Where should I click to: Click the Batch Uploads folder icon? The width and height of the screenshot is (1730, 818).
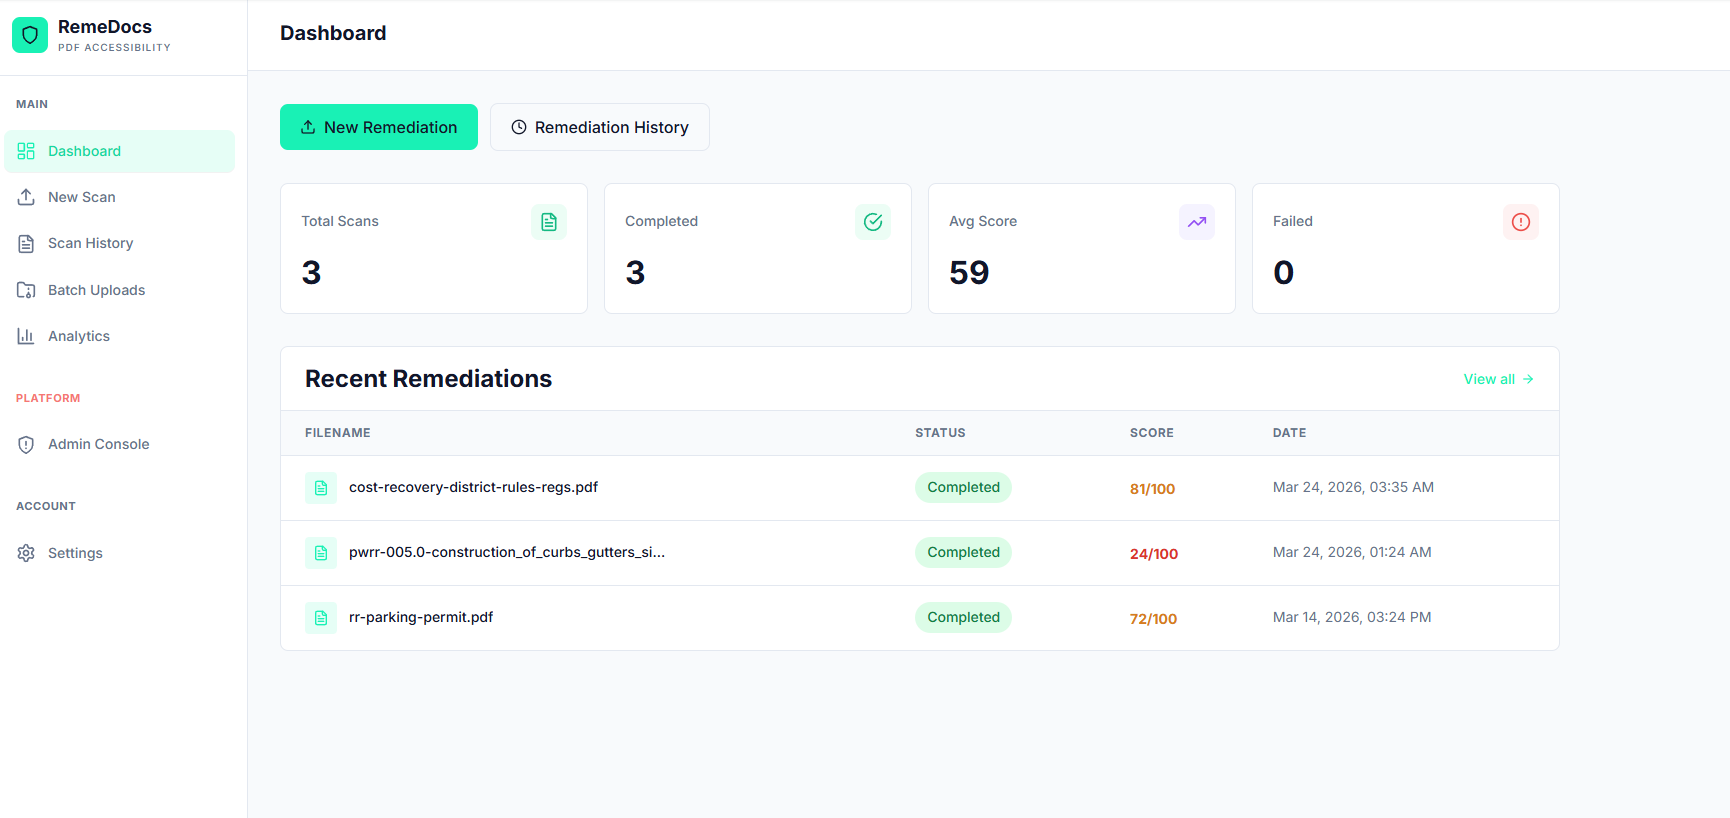26,290
